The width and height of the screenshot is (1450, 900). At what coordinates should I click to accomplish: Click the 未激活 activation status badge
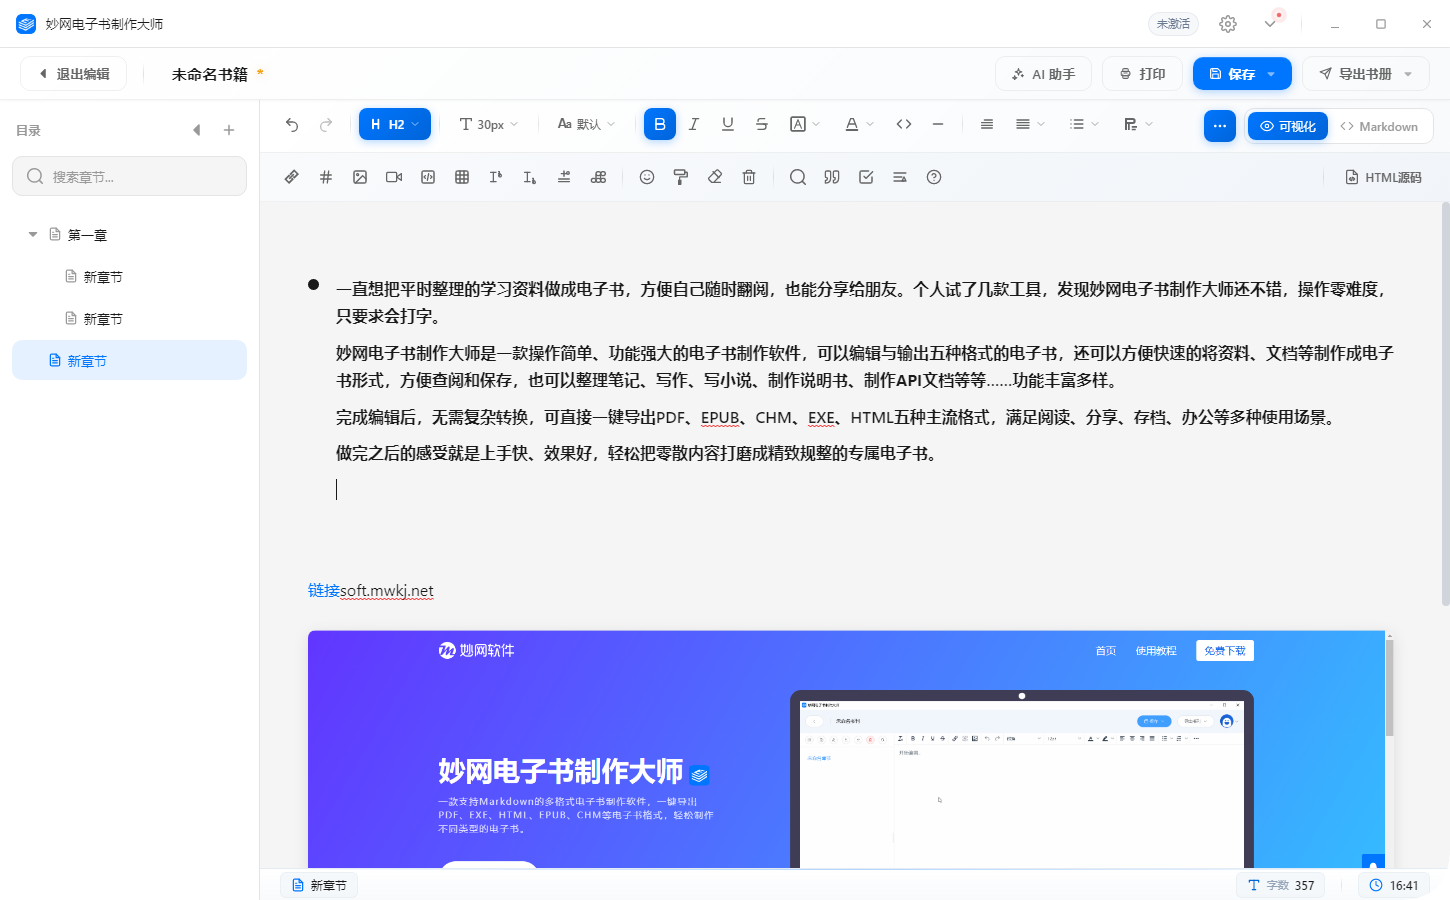click(x=1173, y=24)
